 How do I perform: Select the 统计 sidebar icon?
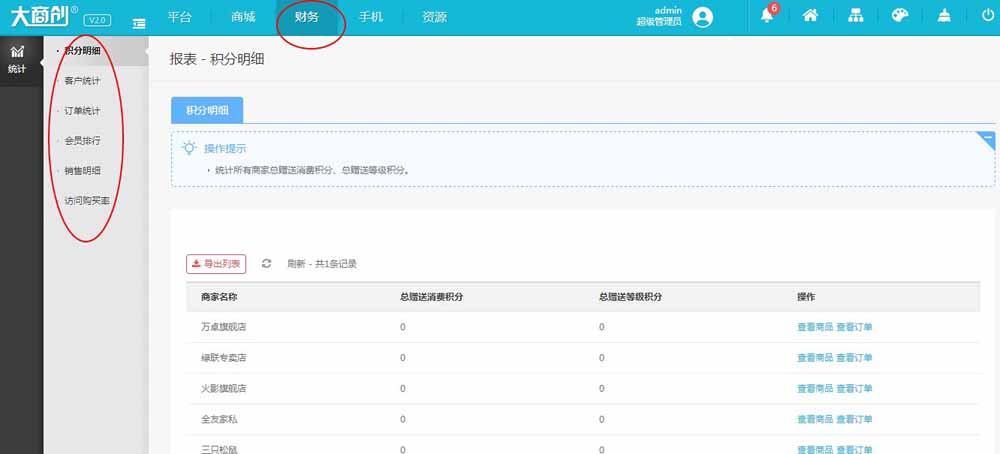[18, 59]
